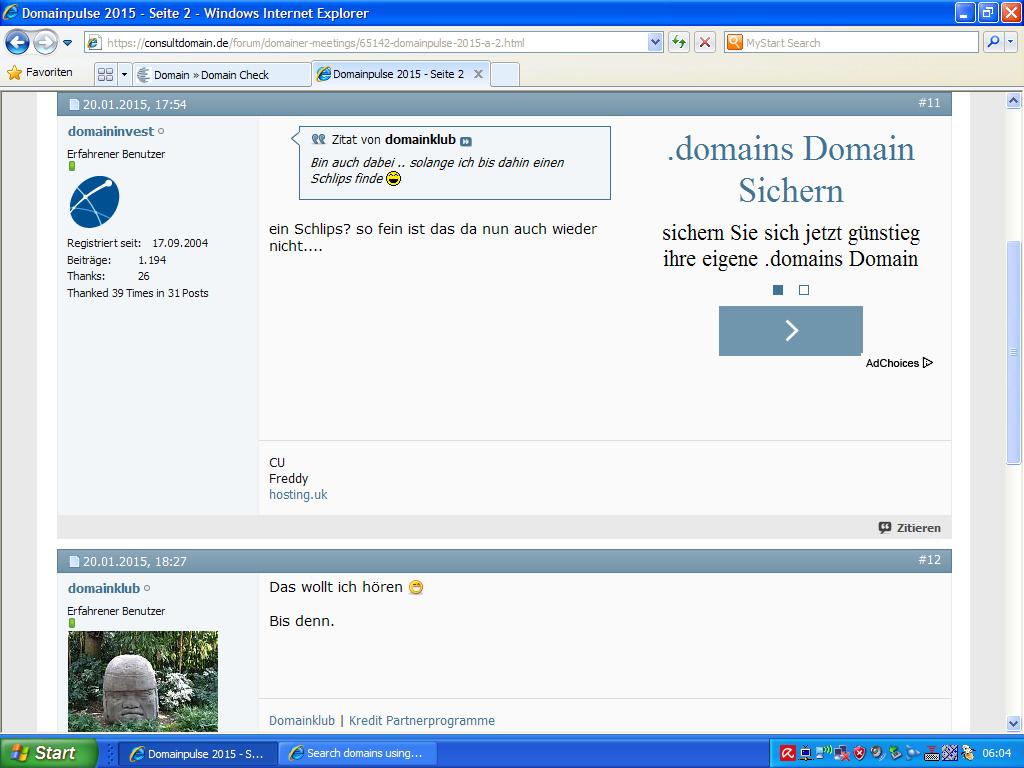1024x768 pixels.
Task: Open recent pages dropdown next to Forward
Action: point(68,43)
